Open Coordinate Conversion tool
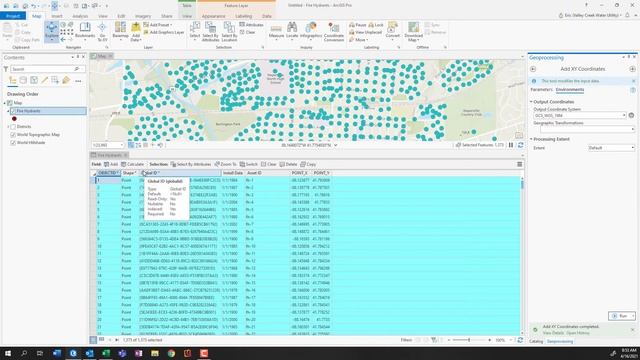This screenshot has height=360, width=640. pos(334,32)
